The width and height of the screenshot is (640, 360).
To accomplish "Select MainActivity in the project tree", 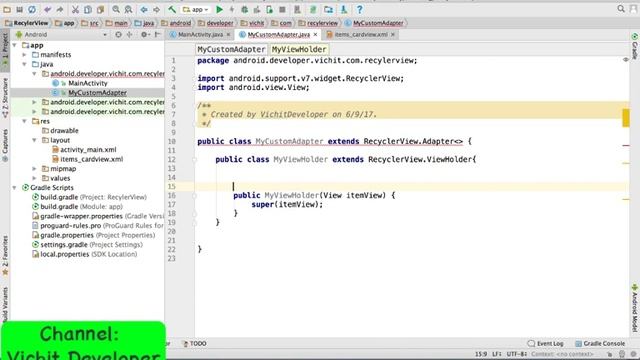I will (x=87, y=83).
